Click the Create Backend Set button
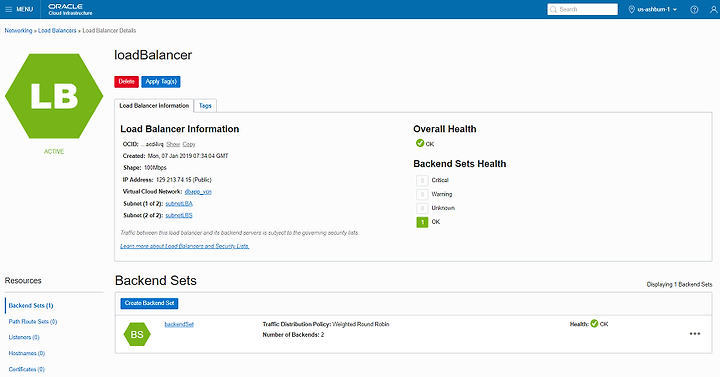This screenshot has width=720, height=377. click(x=149, y=303)
